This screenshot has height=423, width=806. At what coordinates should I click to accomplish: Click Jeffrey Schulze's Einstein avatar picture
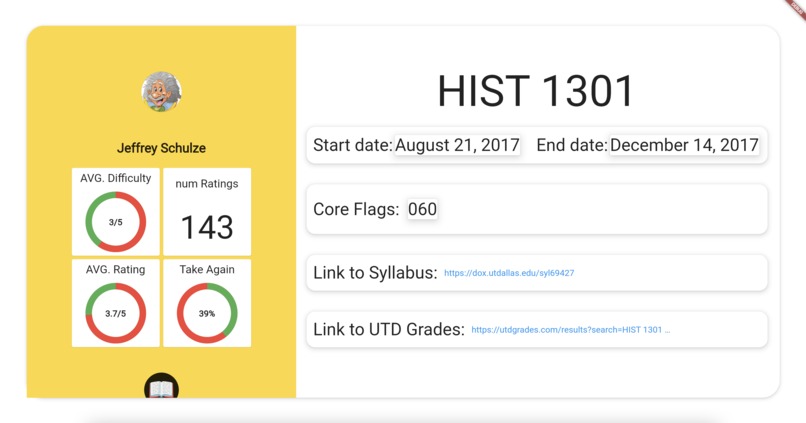tap(161, 91)
